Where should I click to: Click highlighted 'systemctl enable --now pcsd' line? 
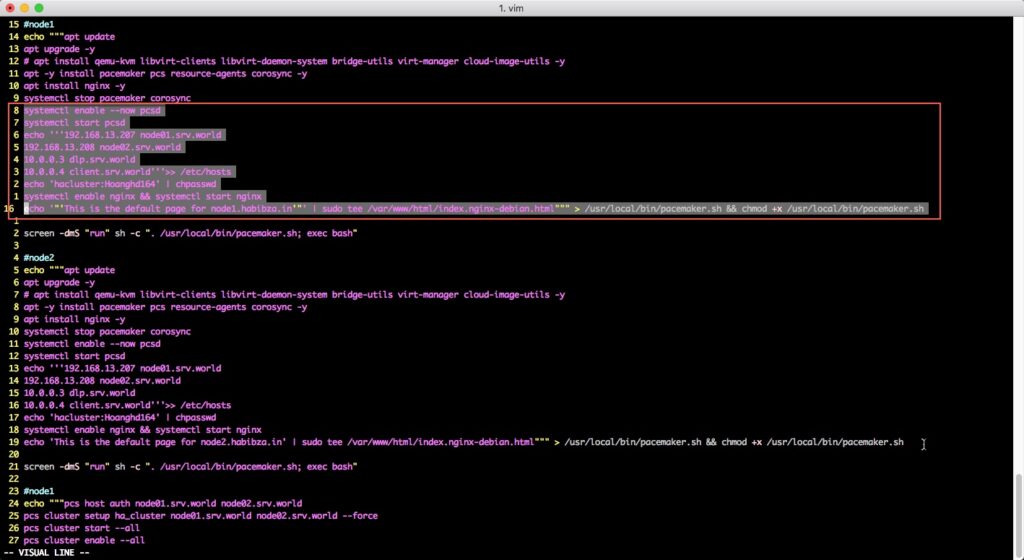(92, 110)
